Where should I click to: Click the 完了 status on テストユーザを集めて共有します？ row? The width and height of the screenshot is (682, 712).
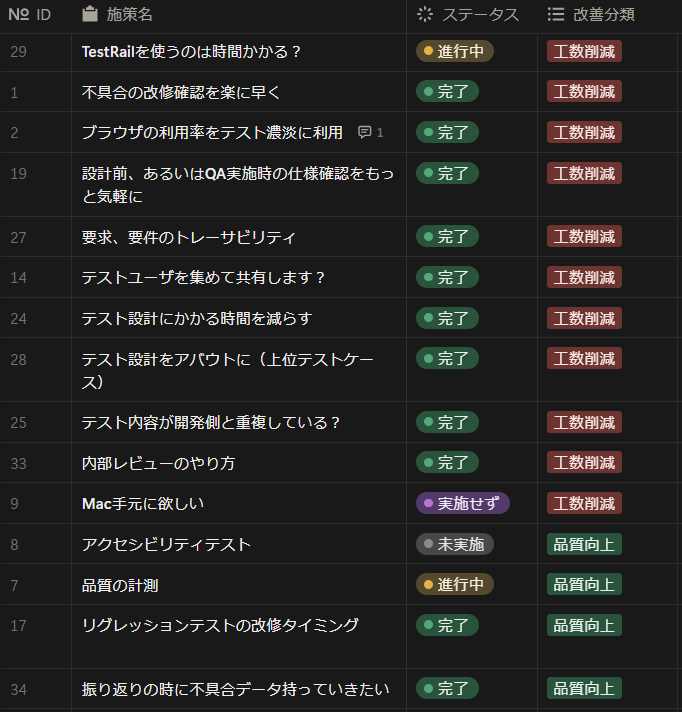(x=447, y=277)
